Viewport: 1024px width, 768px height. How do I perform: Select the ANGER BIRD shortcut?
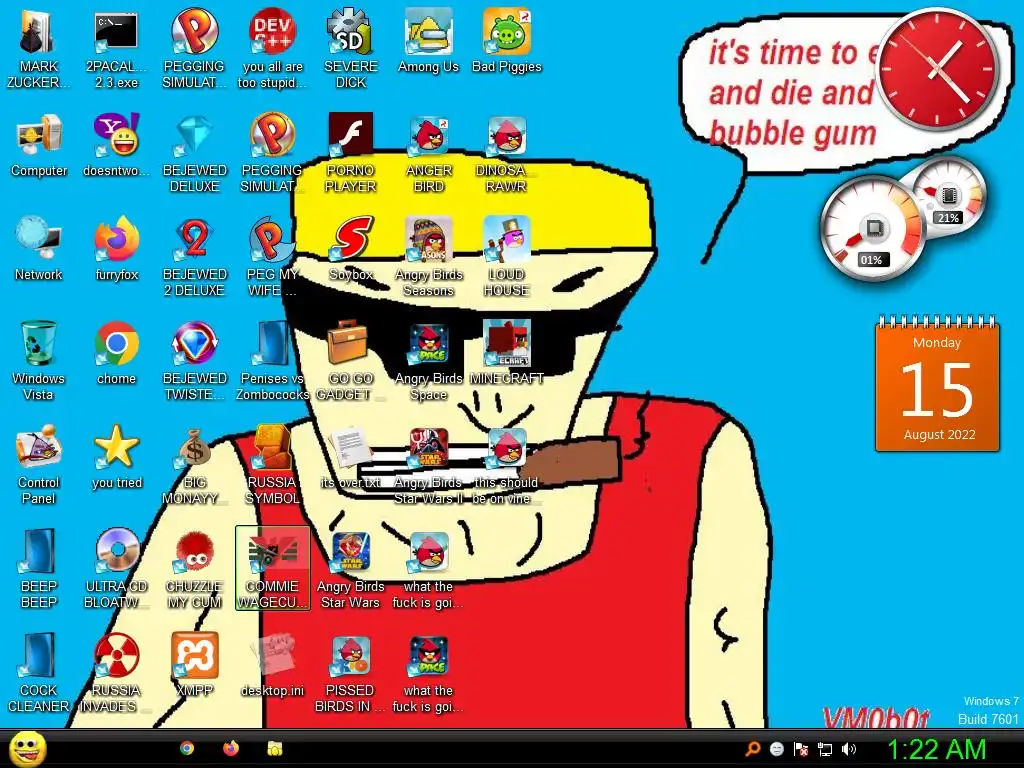[x=429, y=153]
